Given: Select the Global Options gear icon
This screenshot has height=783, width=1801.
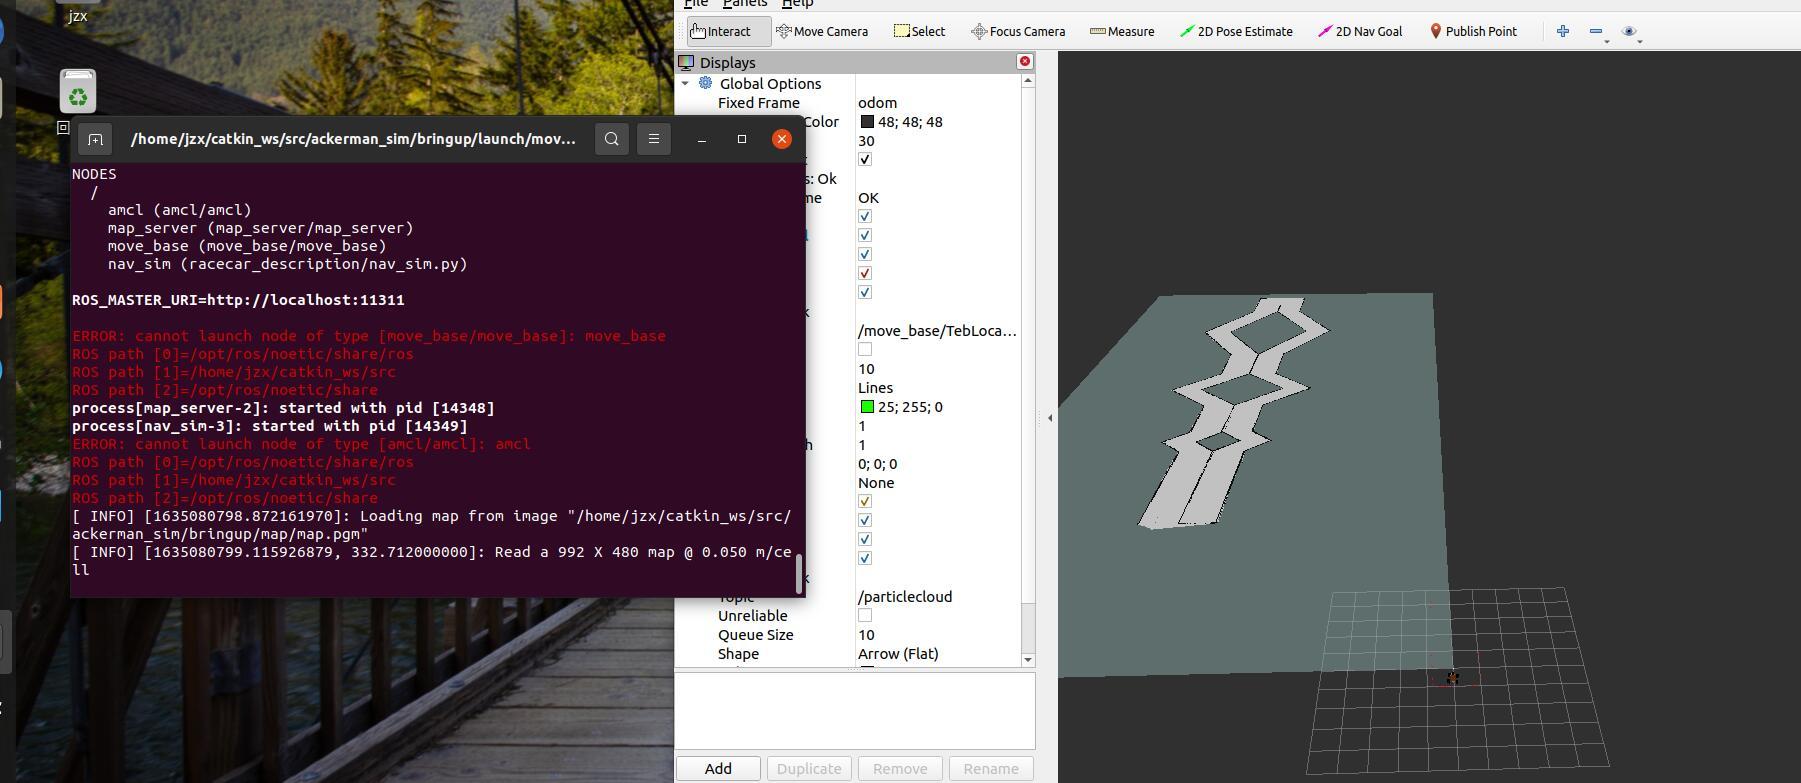Looking at the screenshot, I should [x=706, y=83].
